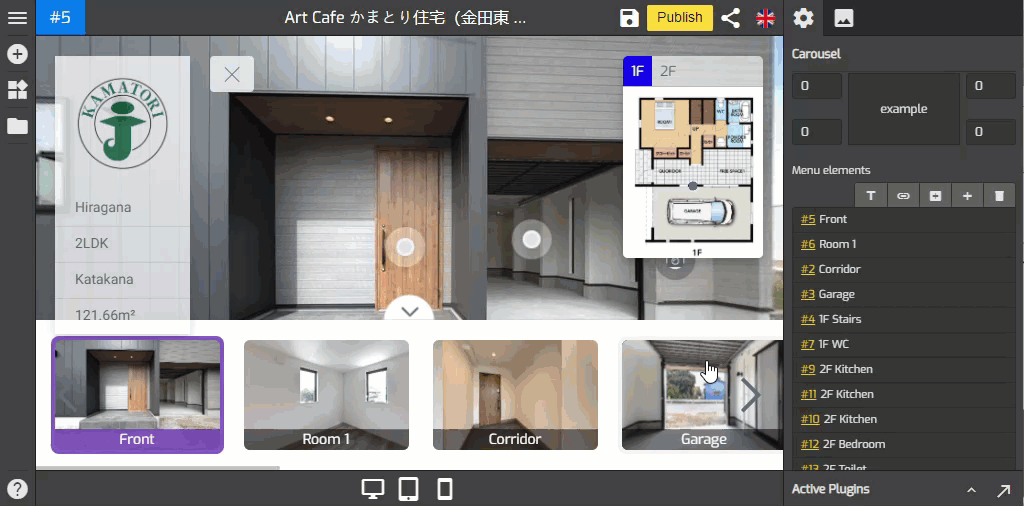The height and width of the screenshot is (506, 1024).
Task: Collapse the carousel with the down chevron
Action: click(x=409, y=311)
